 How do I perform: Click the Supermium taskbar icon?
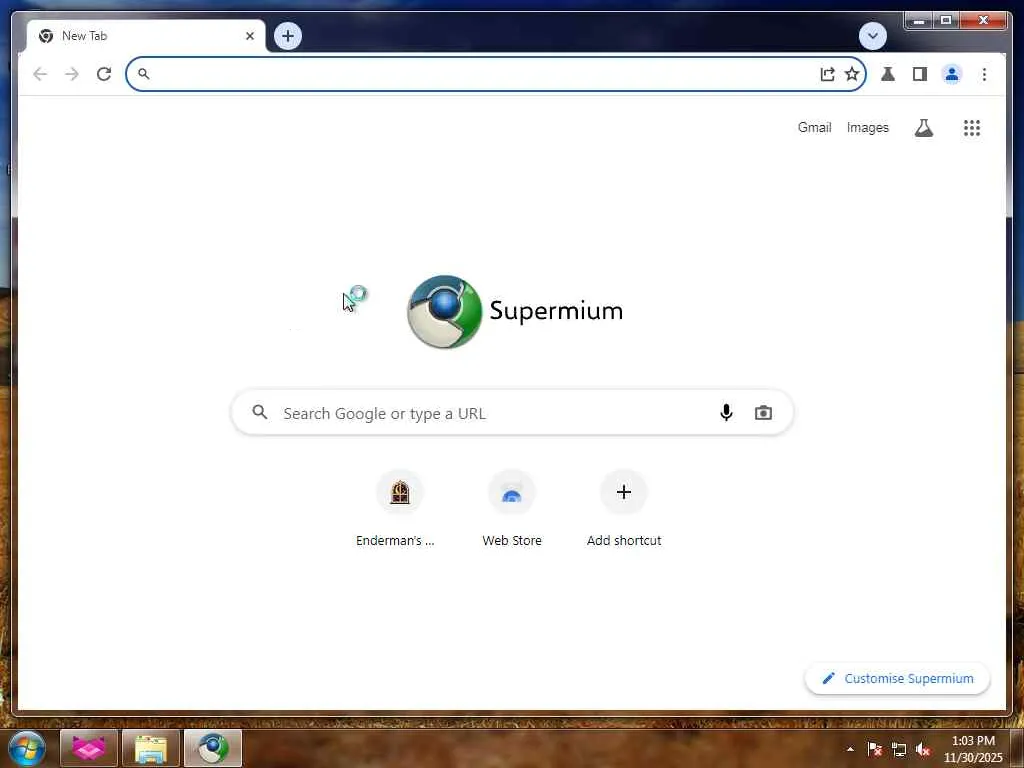213,748
